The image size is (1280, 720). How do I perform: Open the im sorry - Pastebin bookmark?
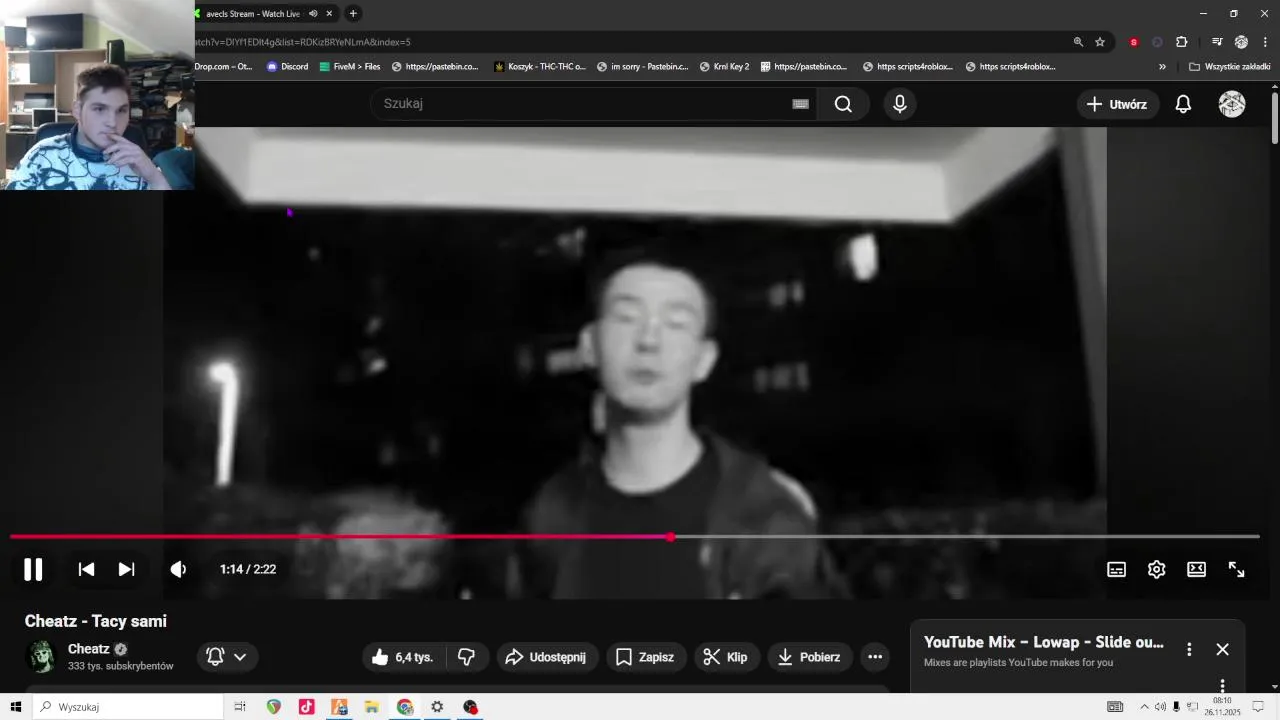[x=643, y=67]
